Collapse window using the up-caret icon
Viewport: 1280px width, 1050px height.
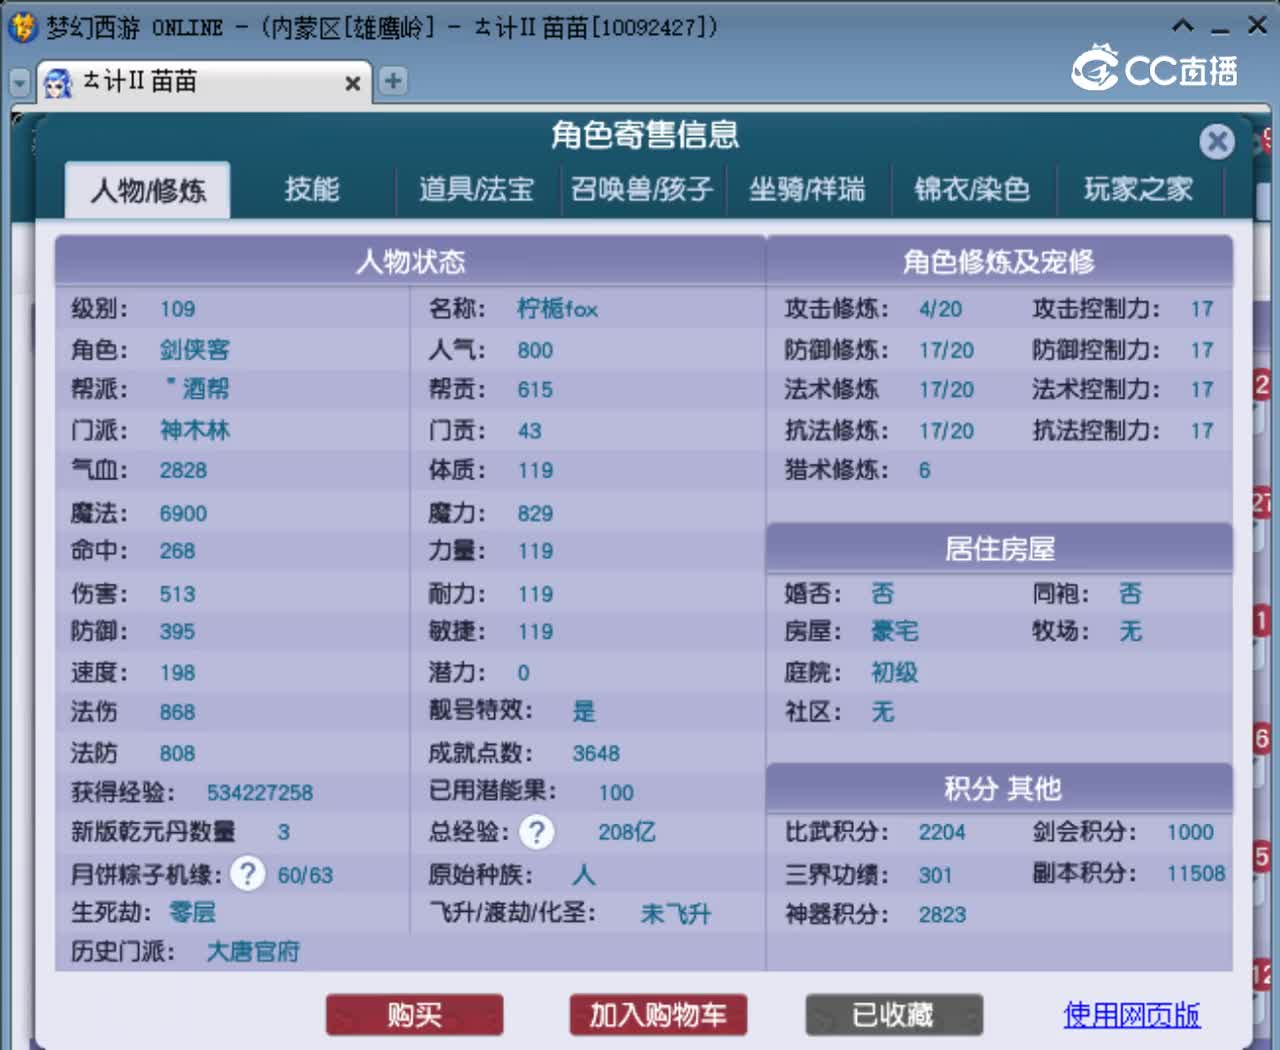point(1183,26)
